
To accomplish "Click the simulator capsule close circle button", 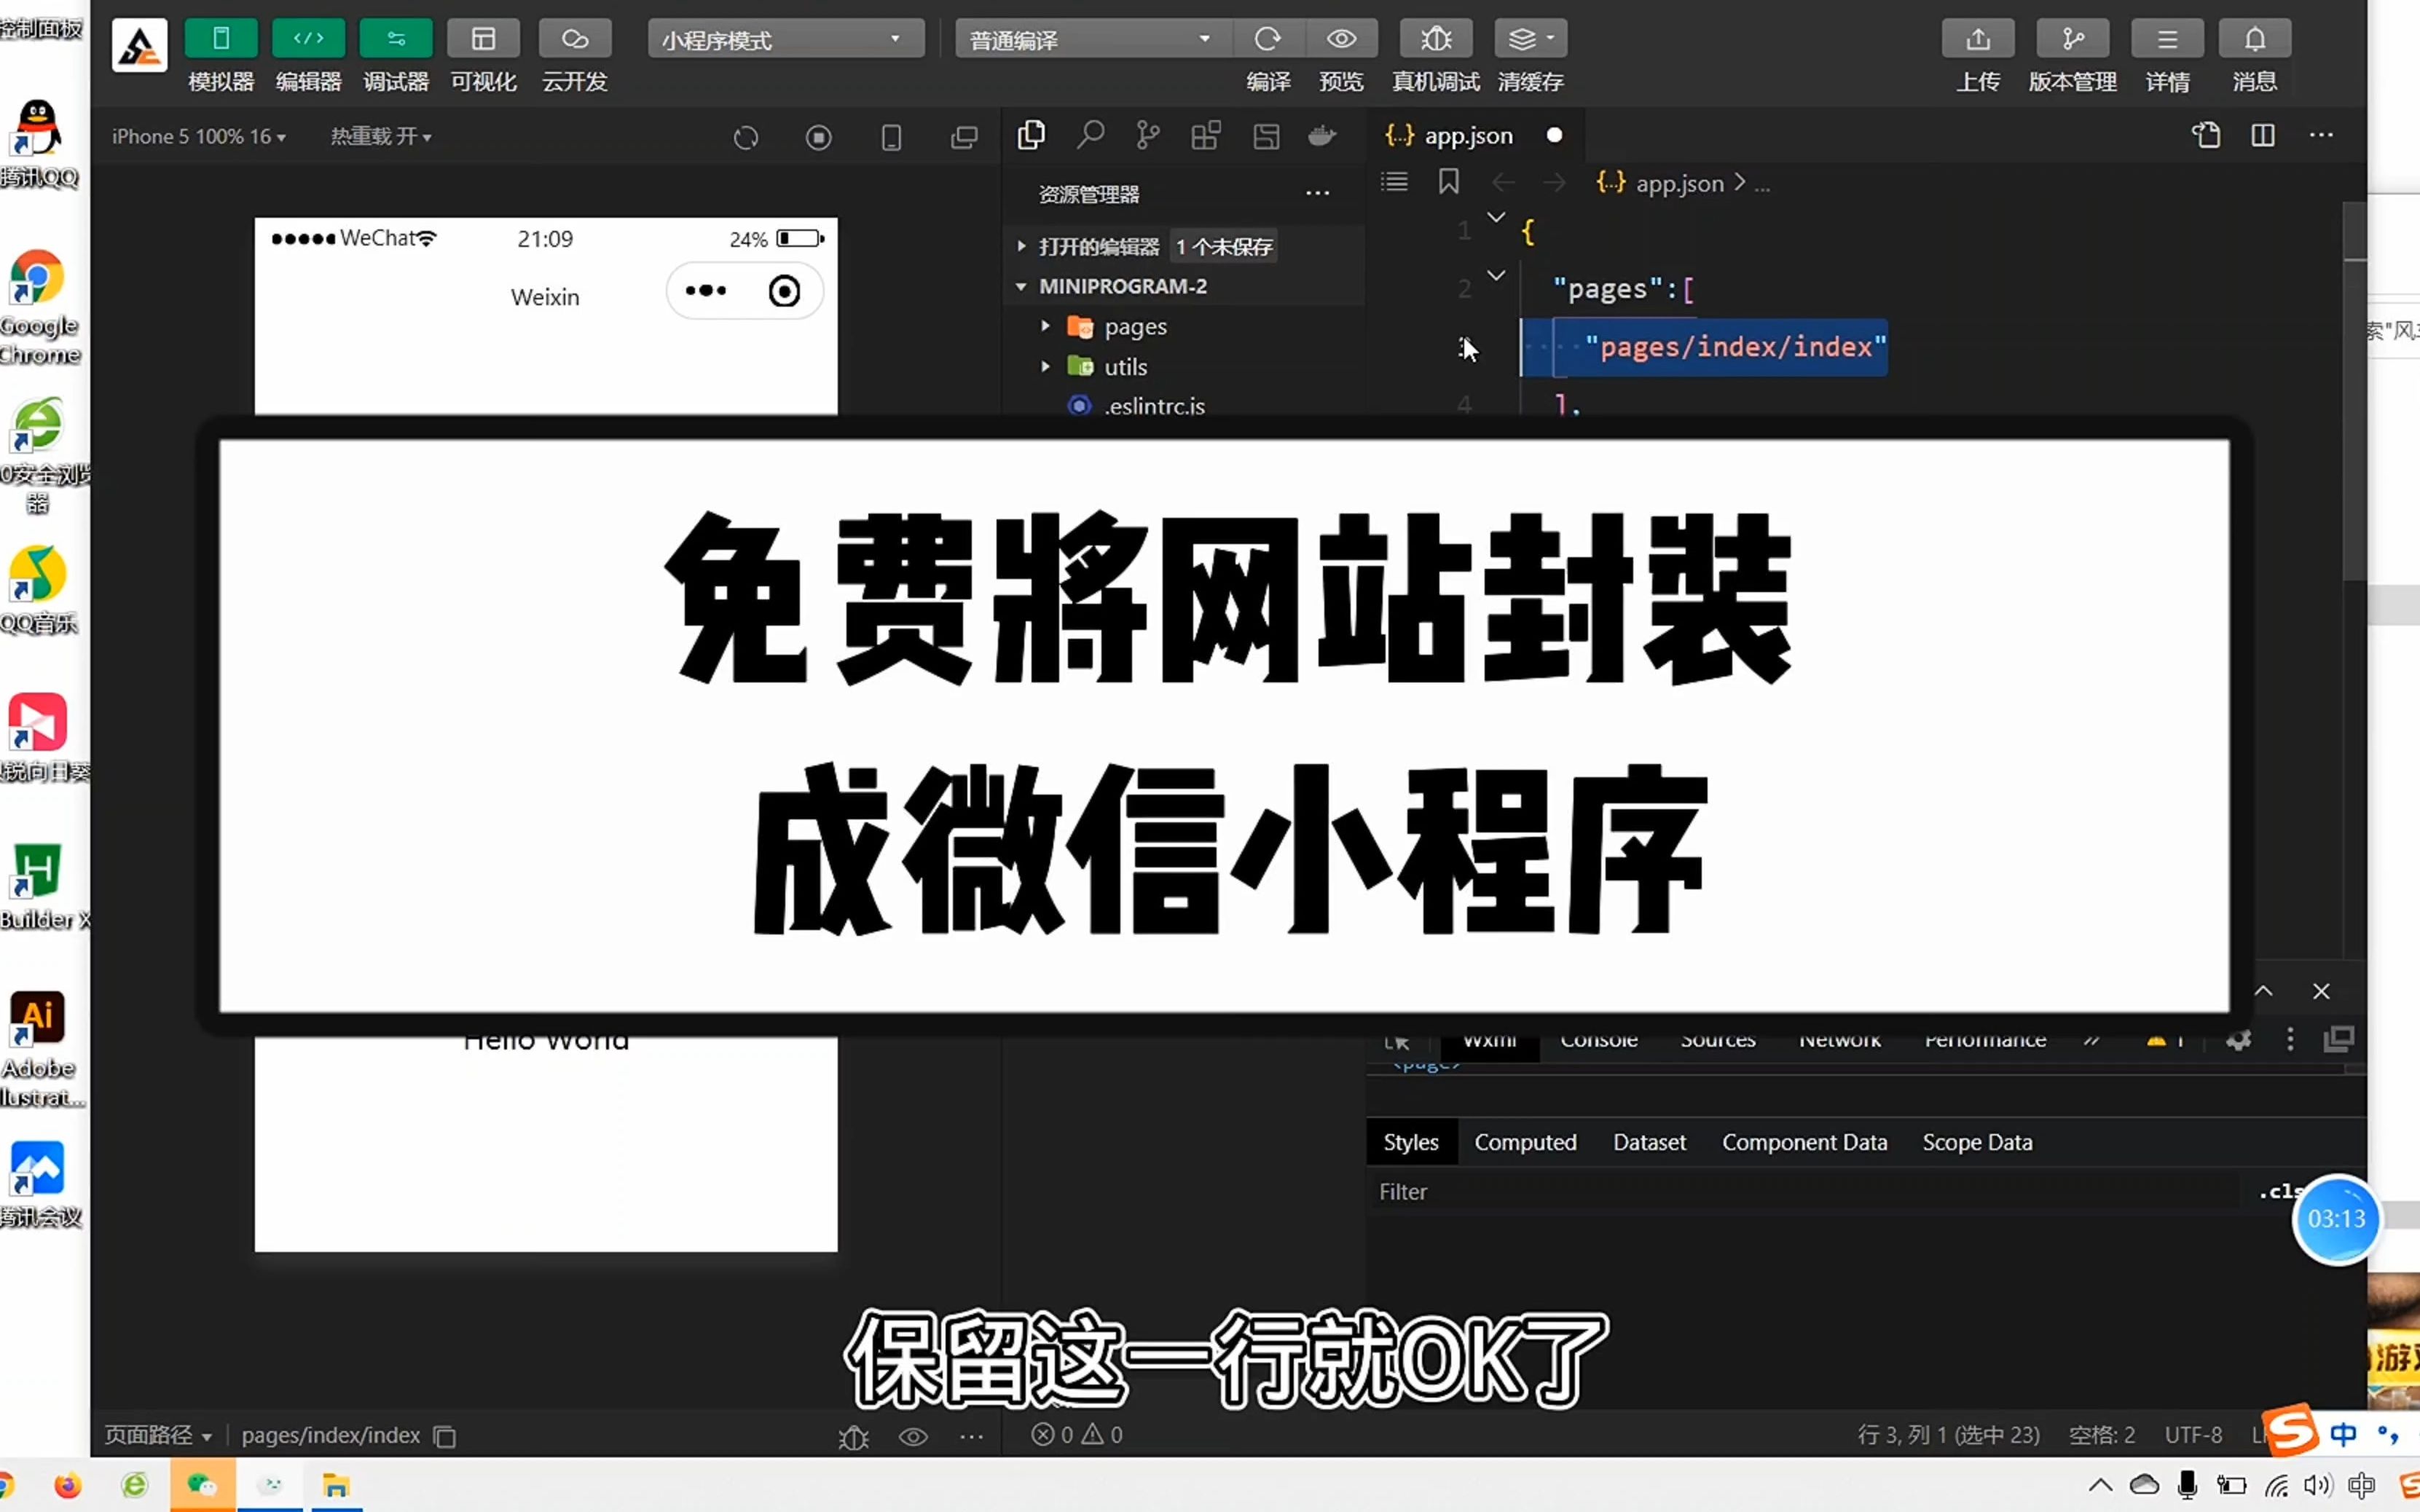I will 784,291.
